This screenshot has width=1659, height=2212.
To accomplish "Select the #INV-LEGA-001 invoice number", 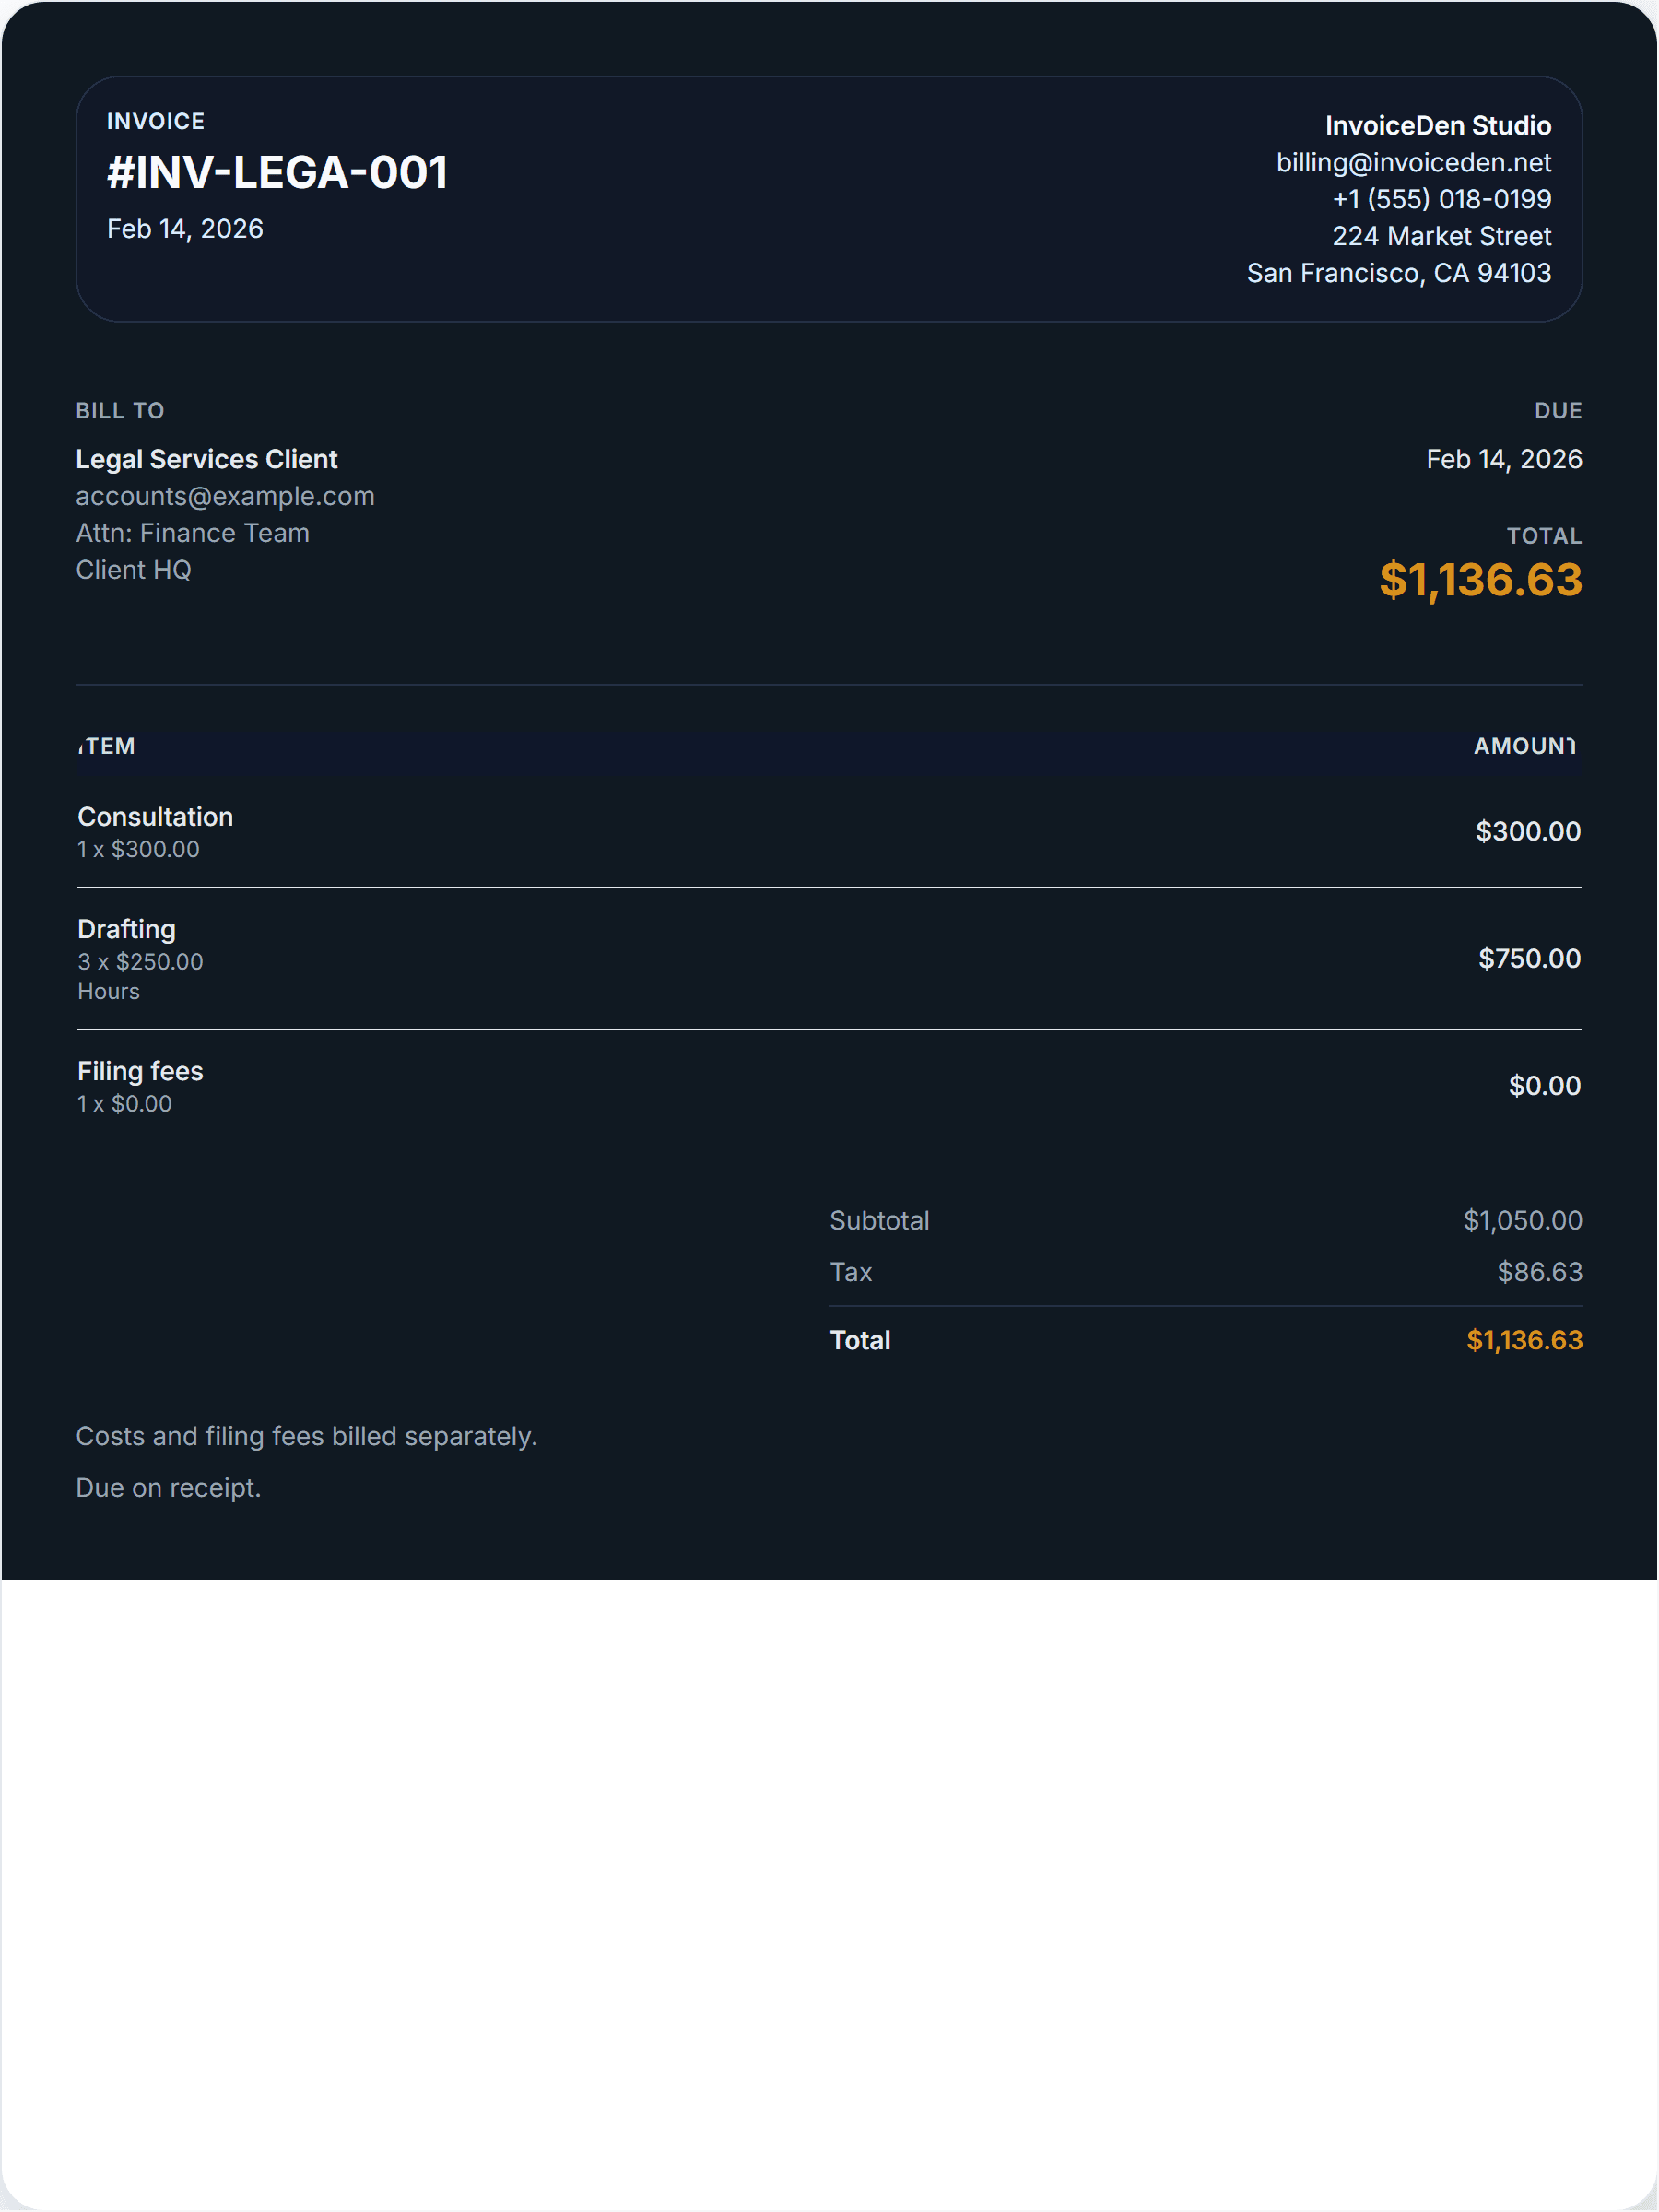I will (277, 172).
